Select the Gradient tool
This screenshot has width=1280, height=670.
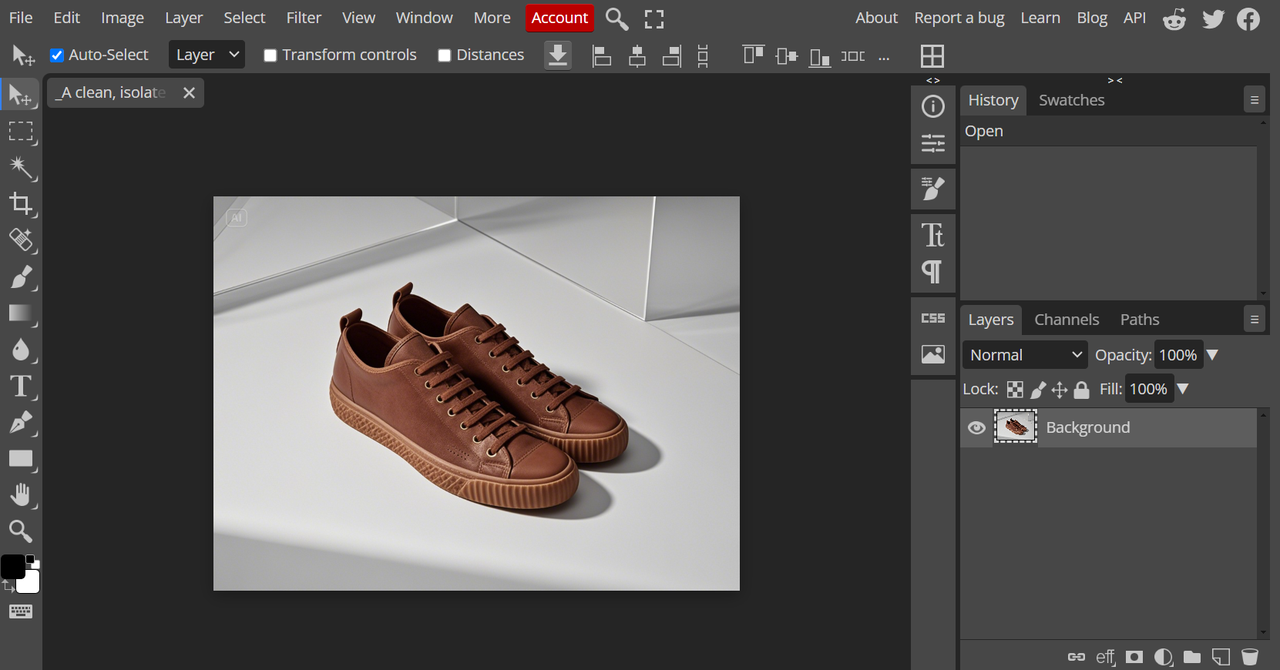[21, 313]
